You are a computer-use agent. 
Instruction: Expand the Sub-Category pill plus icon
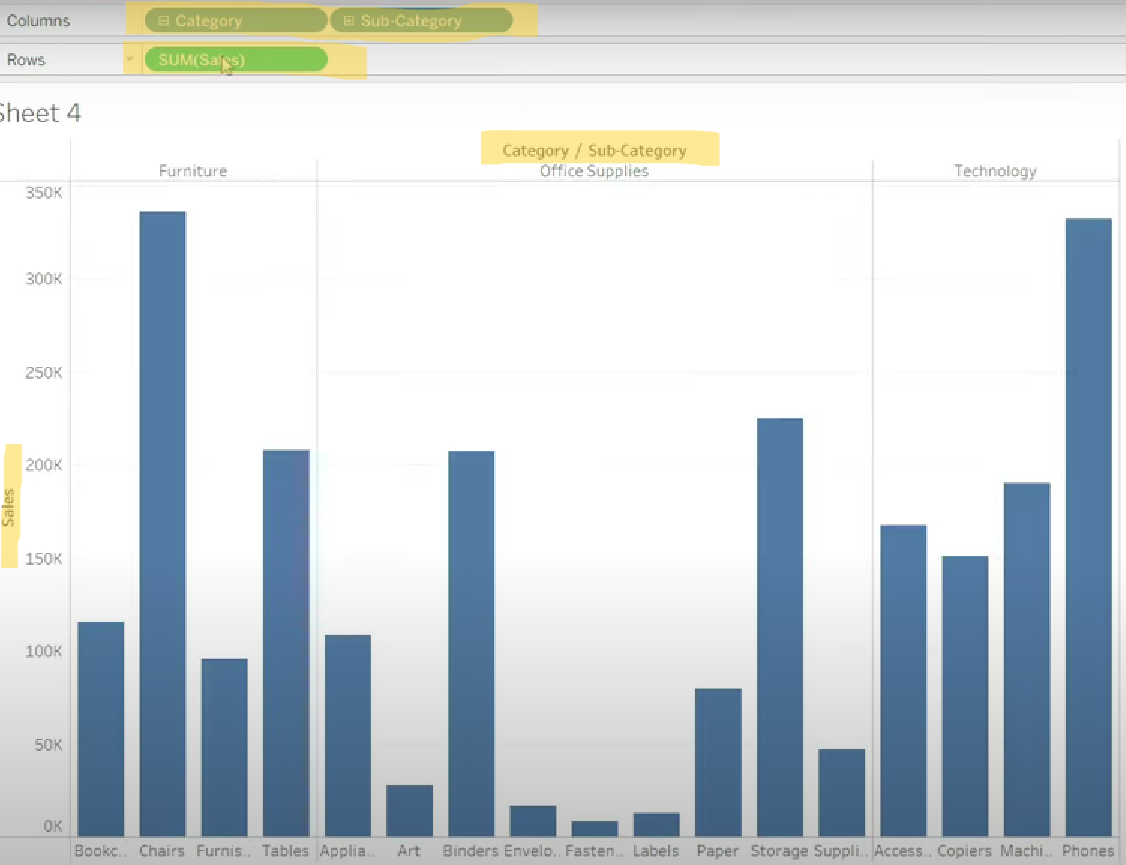point(347,19)
